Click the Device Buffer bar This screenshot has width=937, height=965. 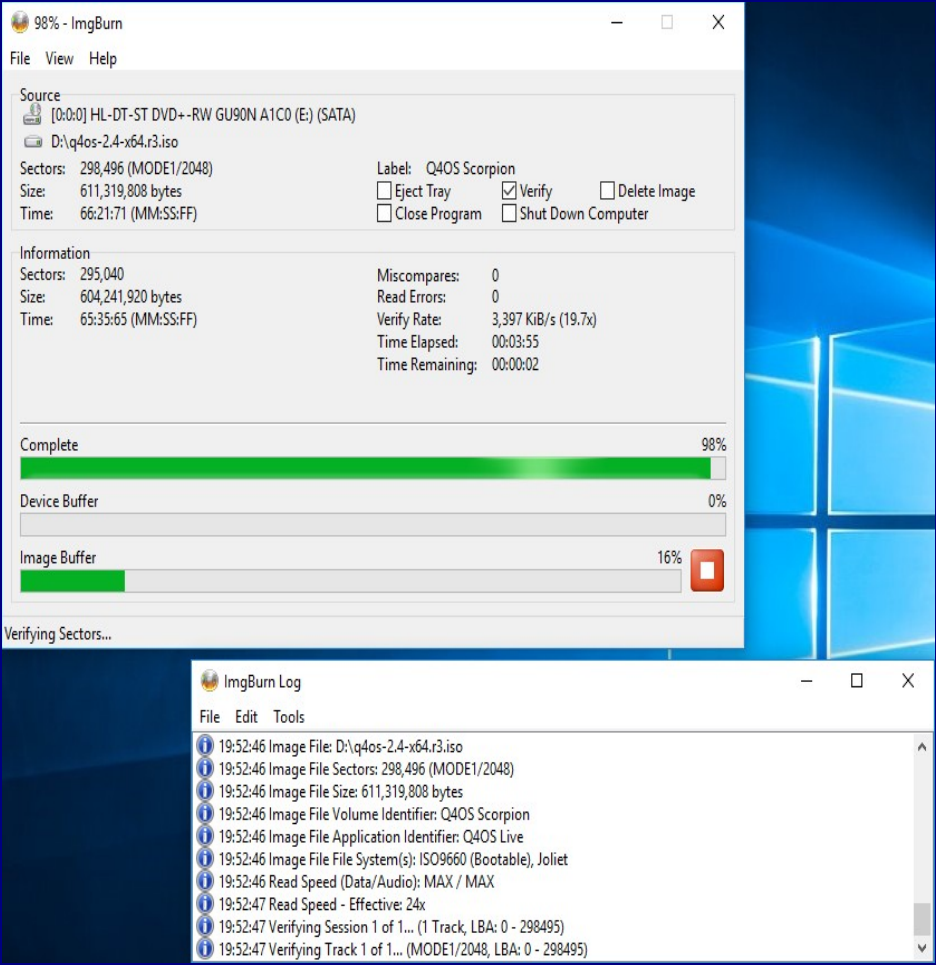pos(373,525)
